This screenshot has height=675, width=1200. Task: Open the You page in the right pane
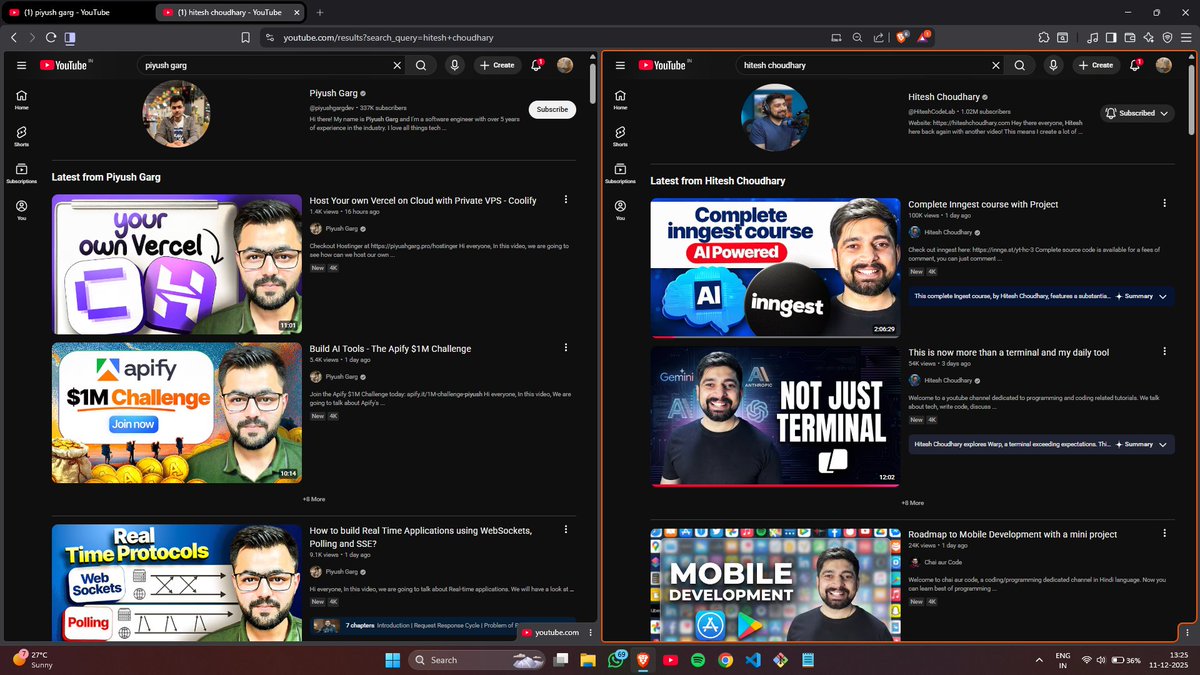[x=620, y=210]
